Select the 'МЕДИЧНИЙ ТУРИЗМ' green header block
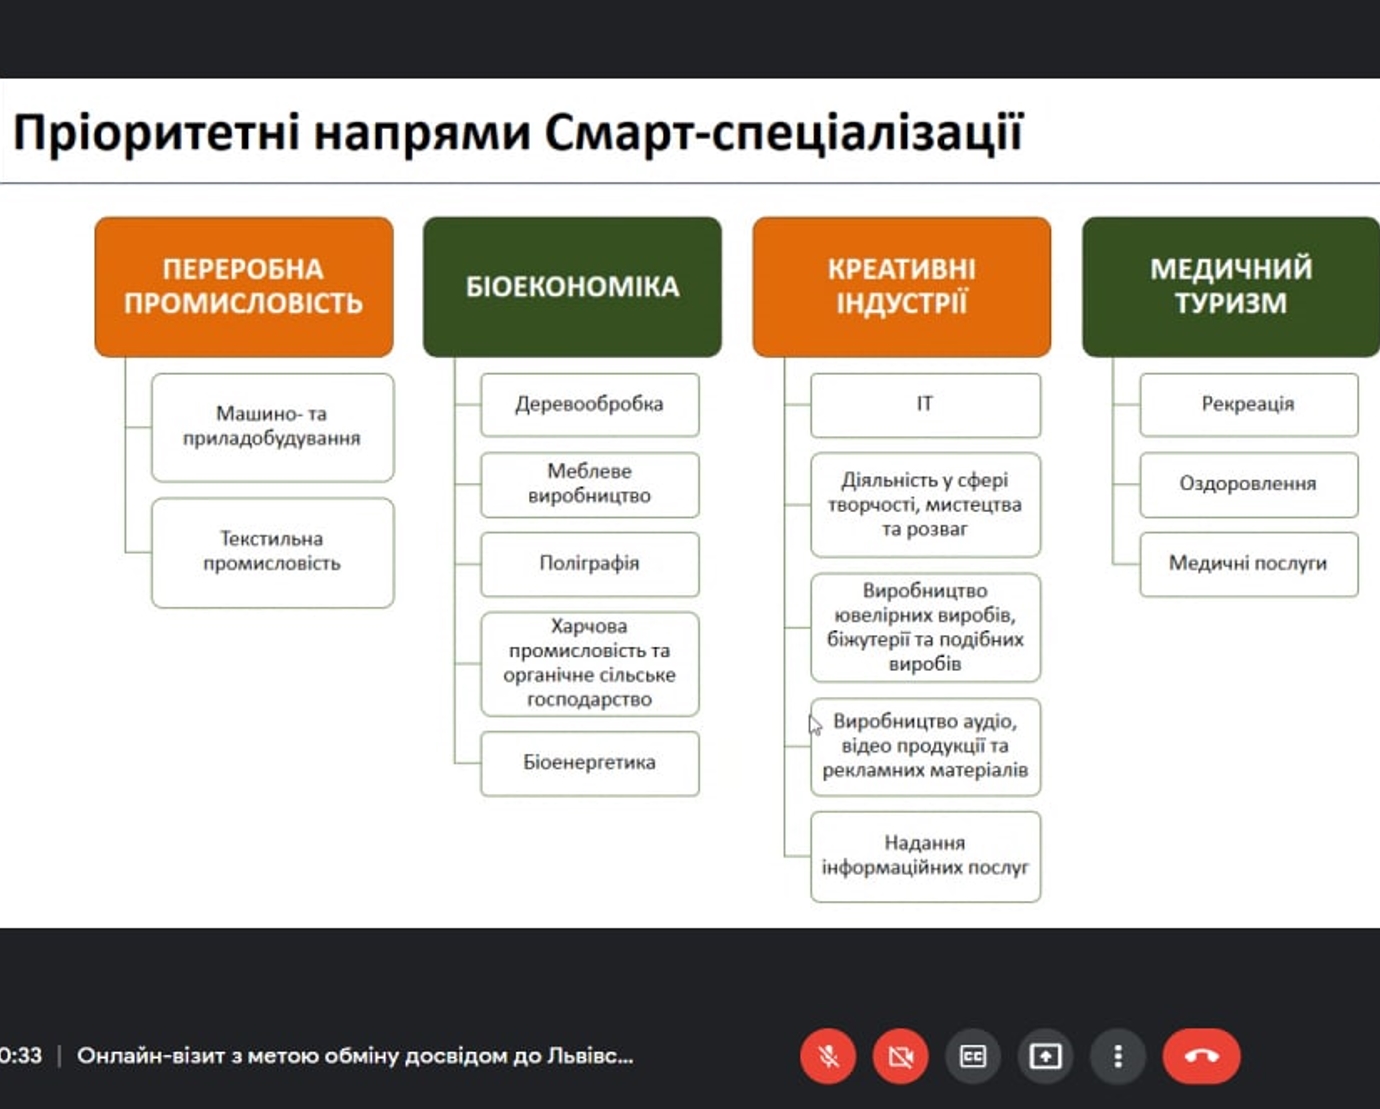 pos(1231,287)
